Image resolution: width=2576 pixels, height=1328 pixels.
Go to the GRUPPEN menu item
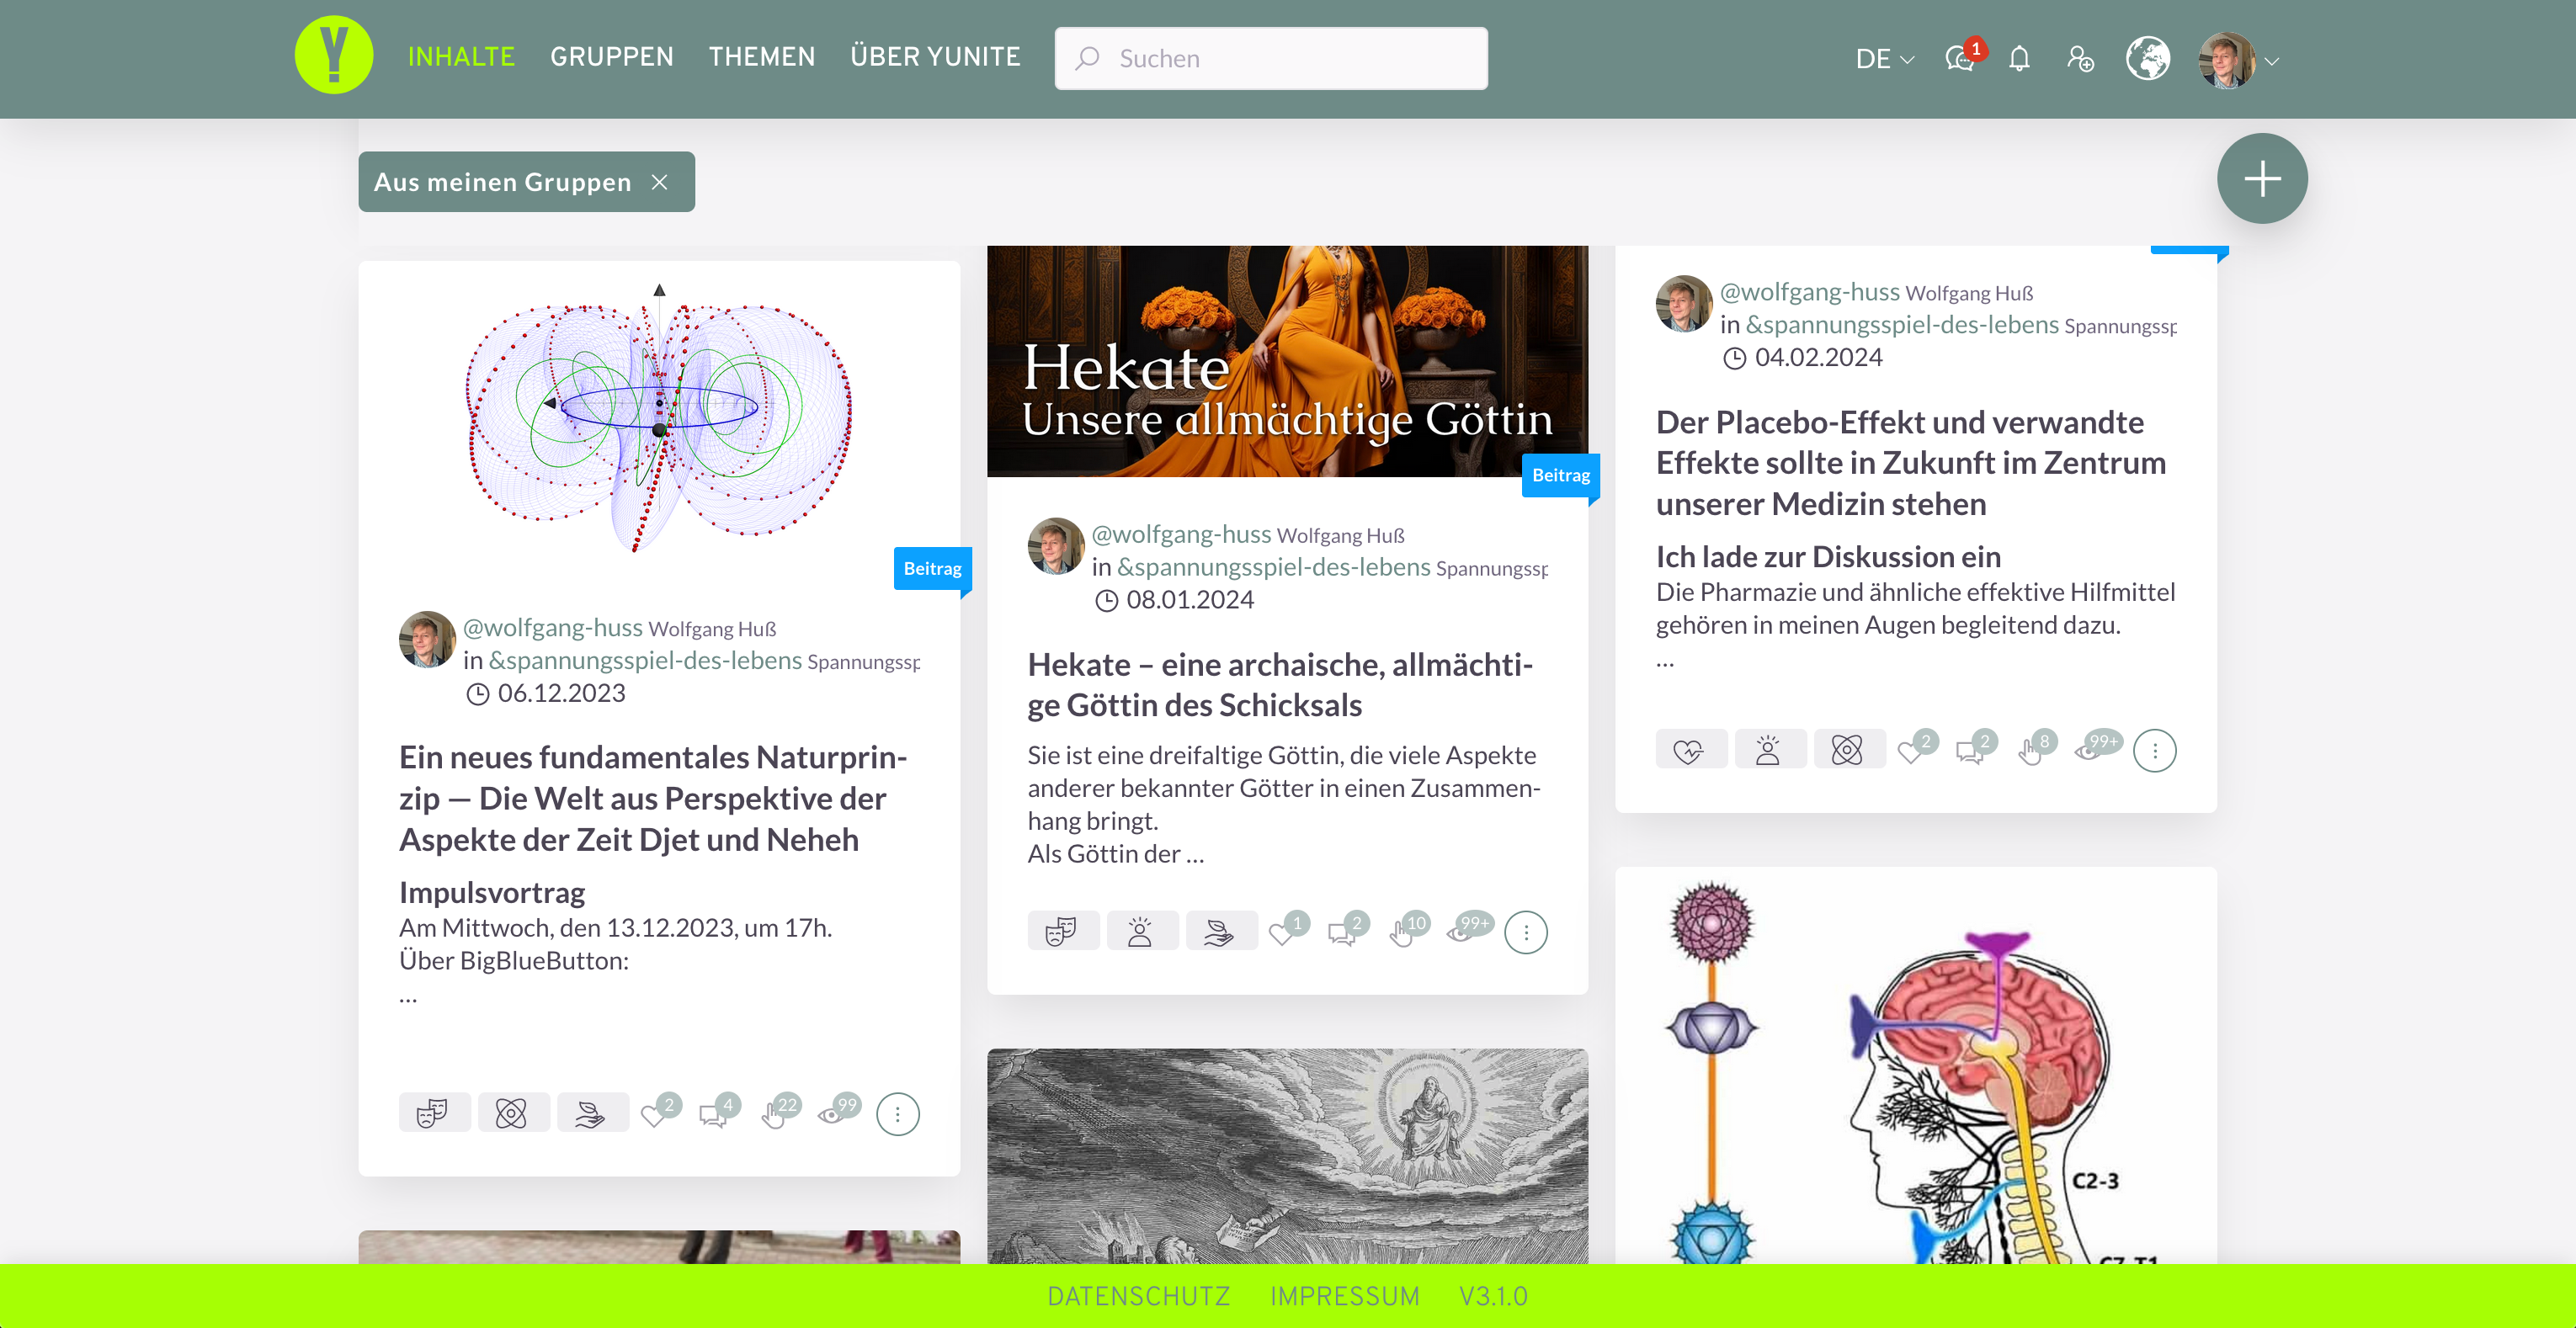pos(611,57)
